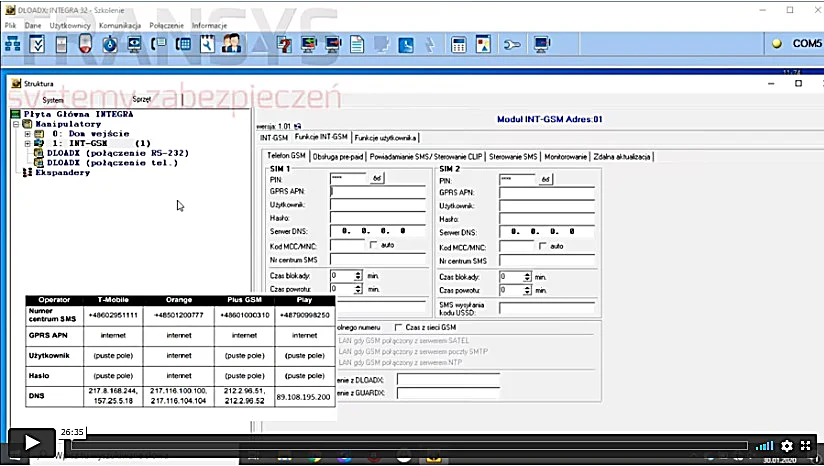Click the SIM 1 Nr centrum SMS field
This screenshot has width=824, height=466.
[x=378, y=259]
